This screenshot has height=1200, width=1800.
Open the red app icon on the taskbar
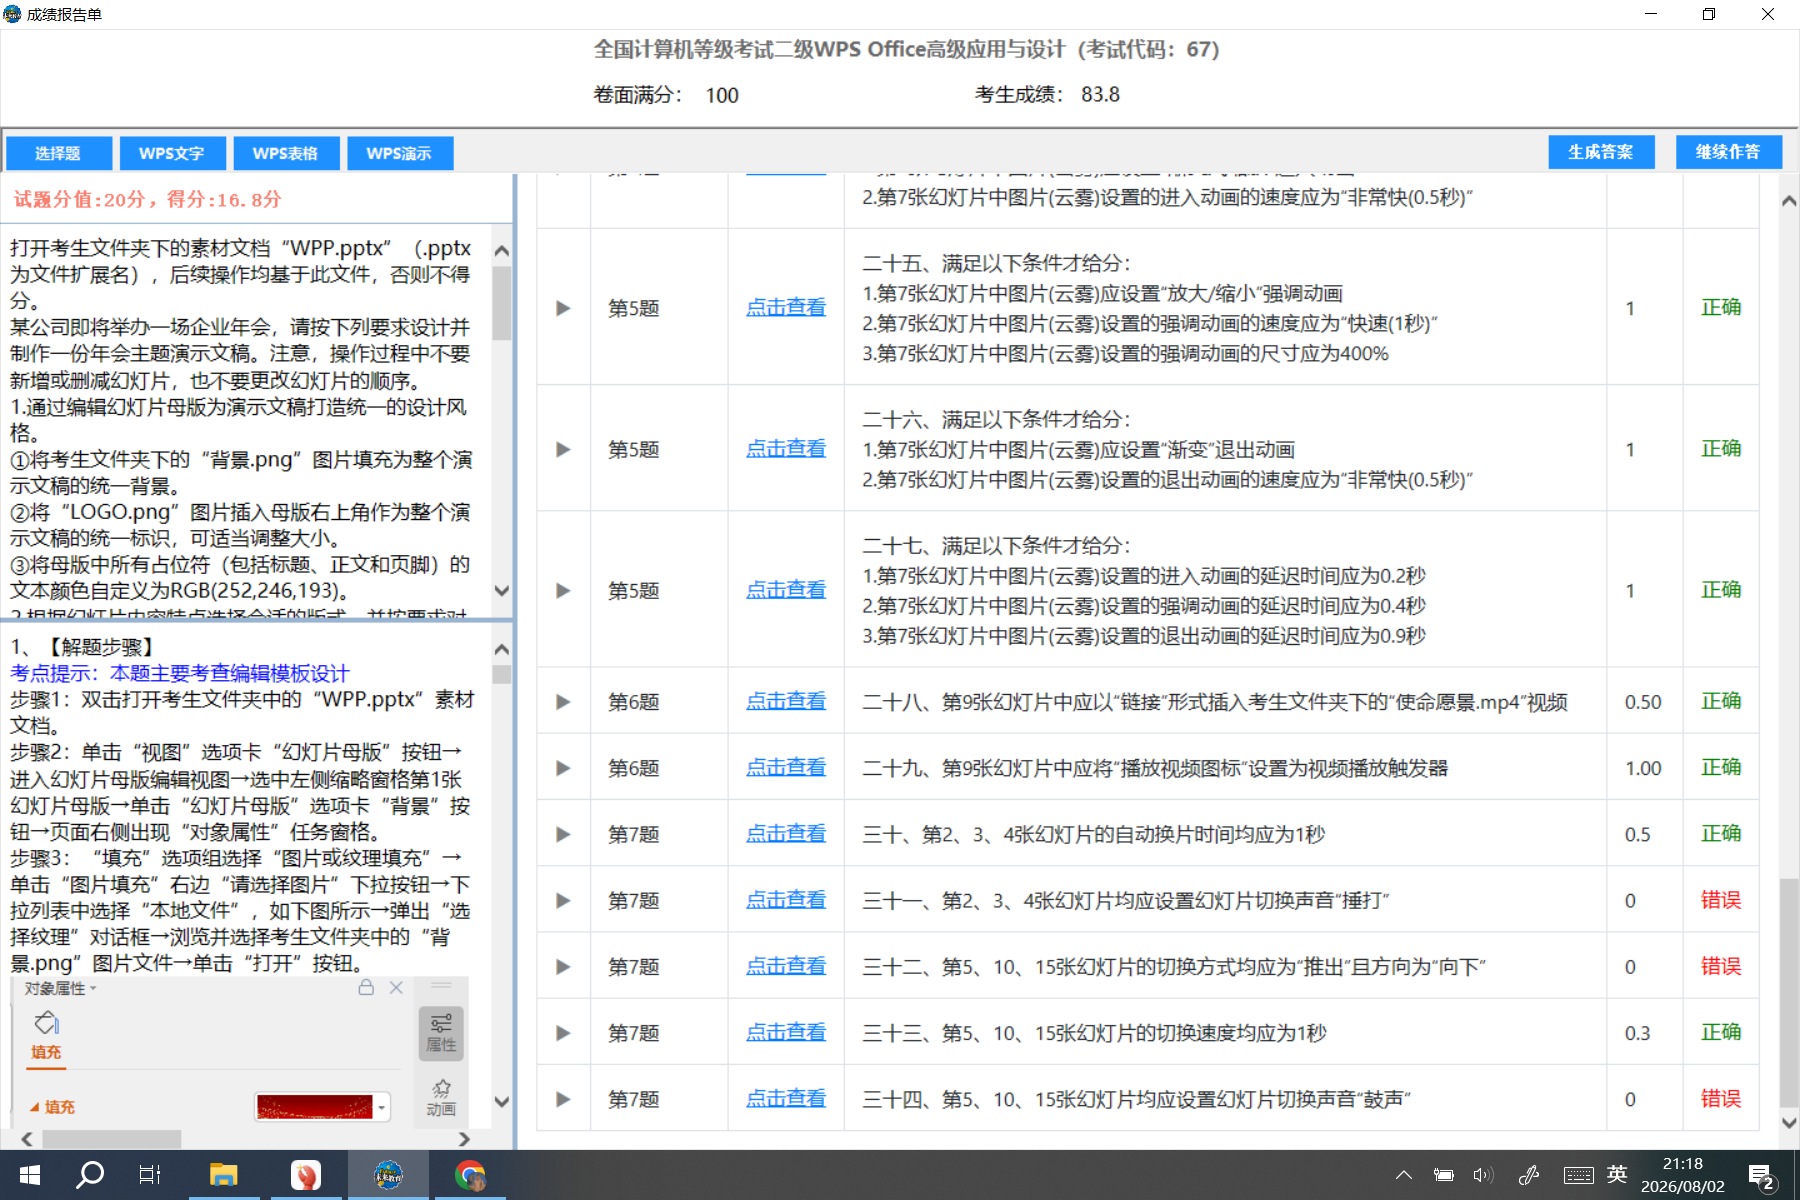pyautogui.click(x=305, y=1175)
